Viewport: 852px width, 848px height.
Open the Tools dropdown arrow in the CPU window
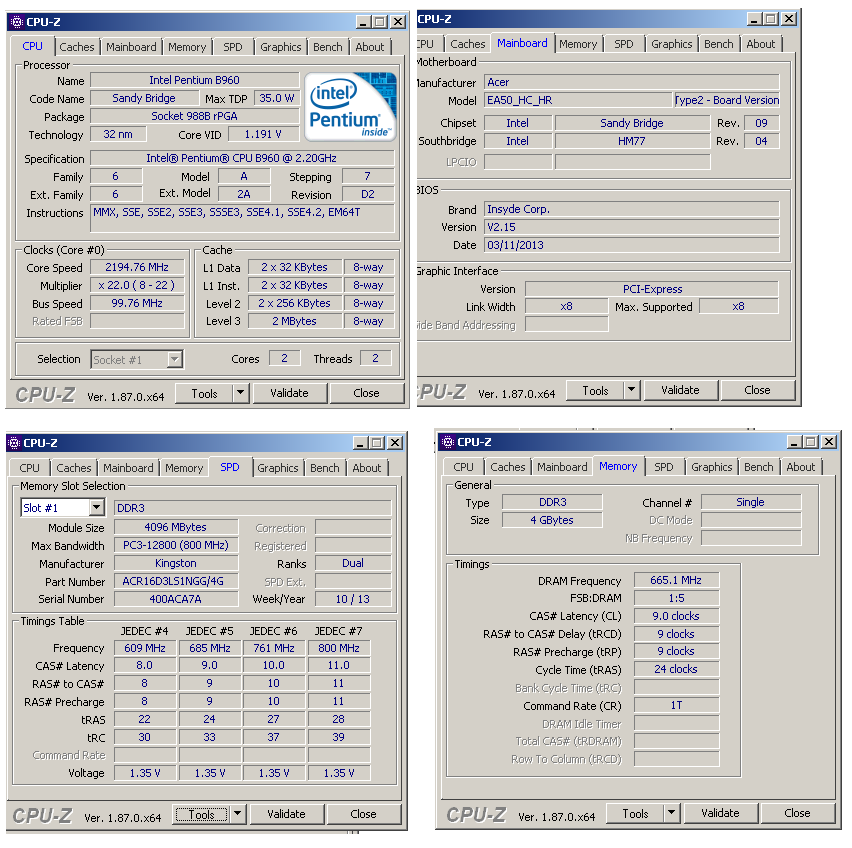(240, 393)
